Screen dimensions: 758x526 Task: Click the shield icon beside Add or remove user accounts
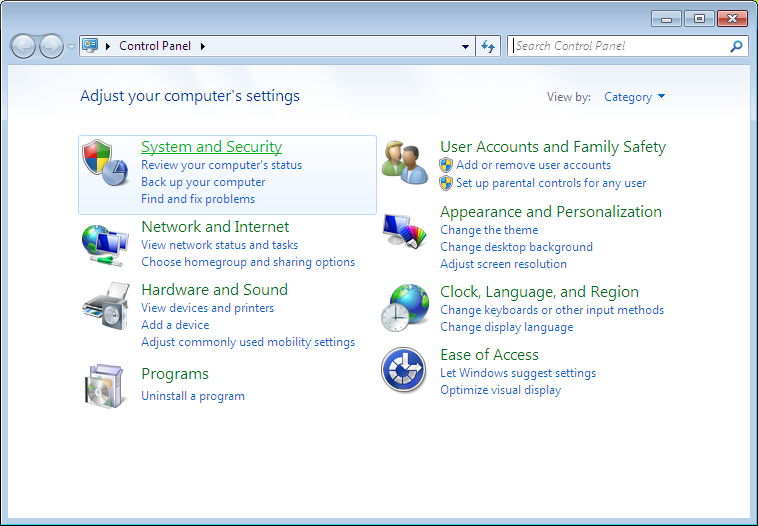pyautogui.click(x=446, y=165)
